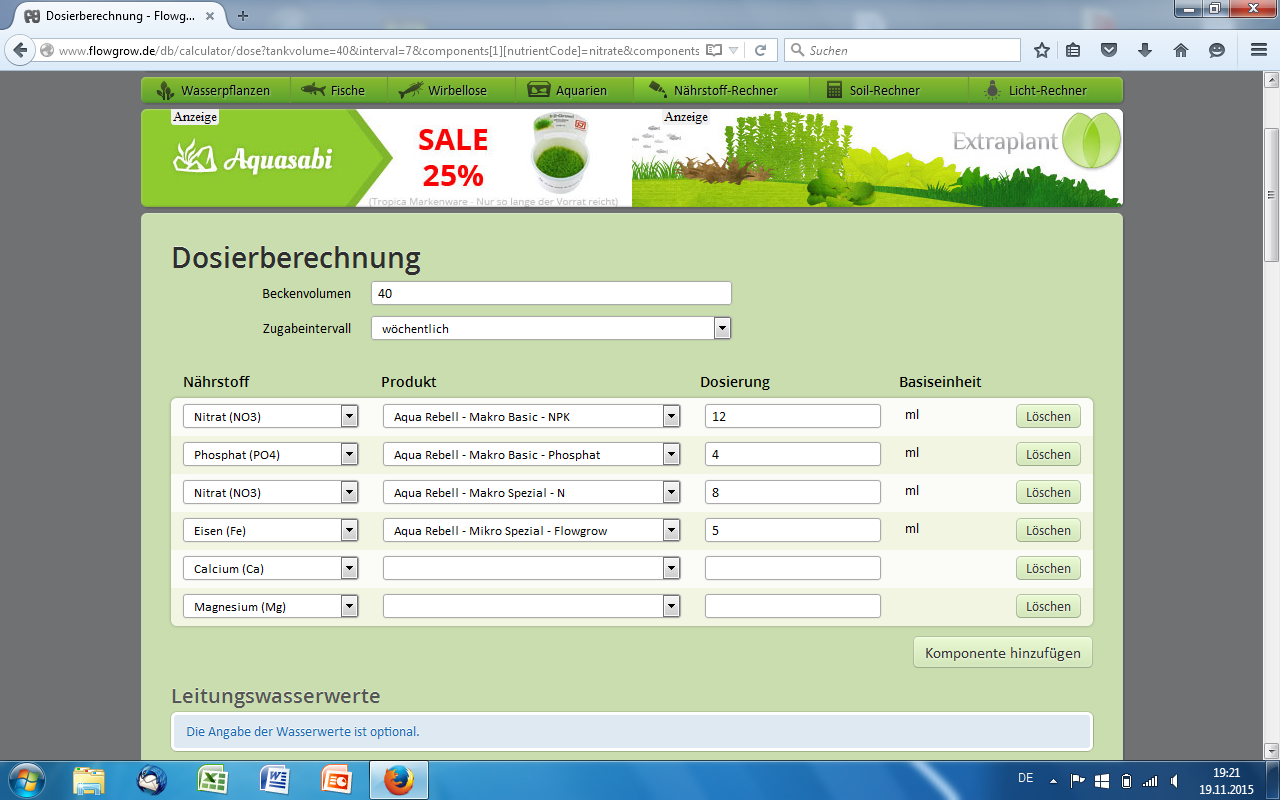
Task: Reload the page with the refresh icon
Action: (760, 50)
